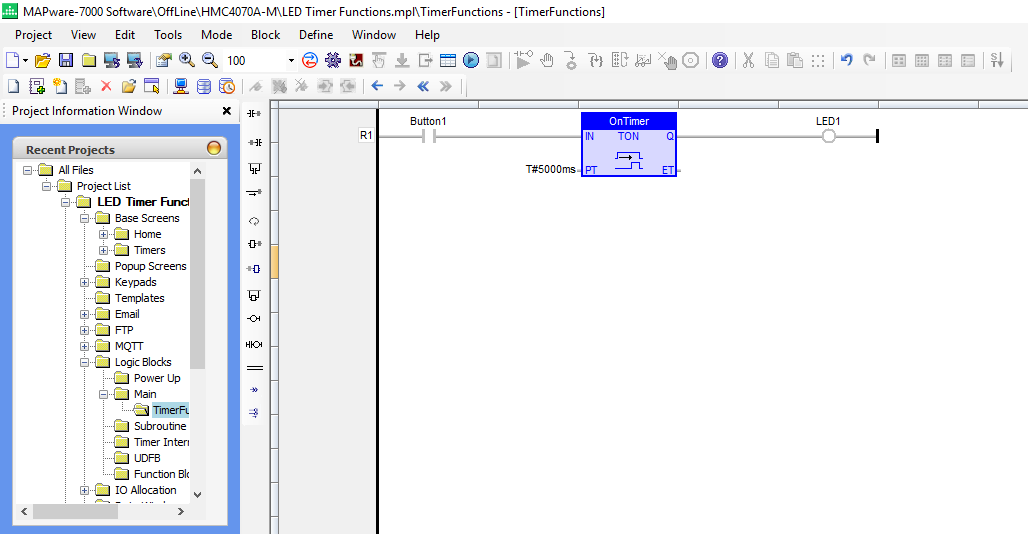1028x534 pixels.
Task: Select the OnTimer TON function block
Action: 629,144
